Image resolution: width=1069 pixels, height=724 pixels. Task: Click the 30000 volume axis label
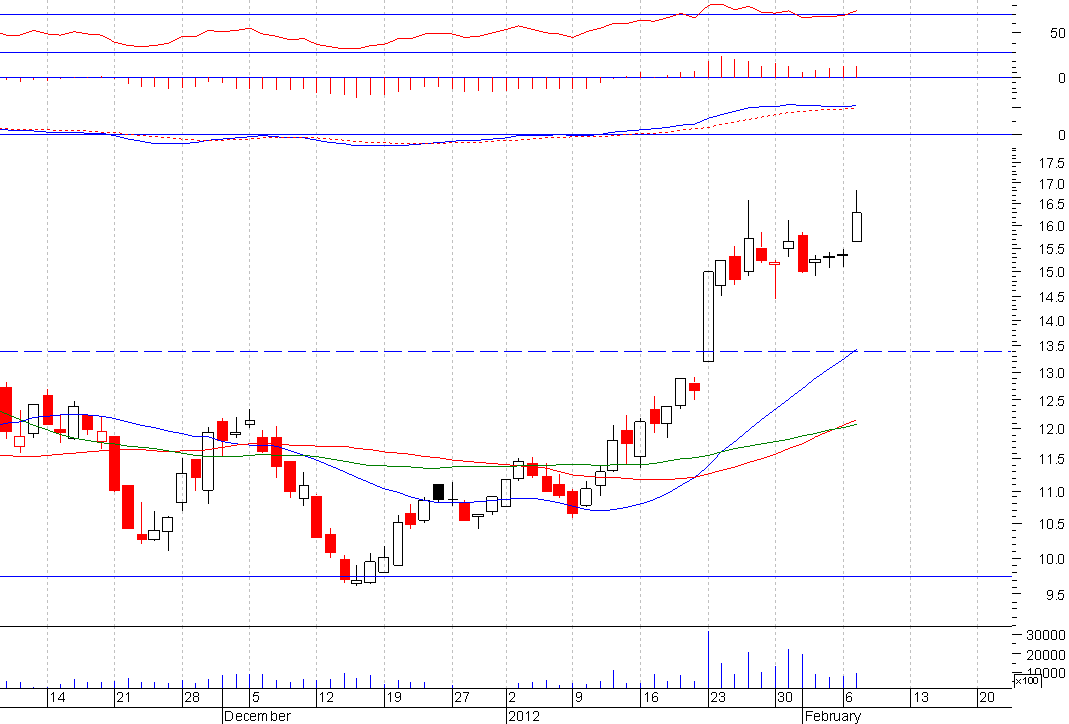pyautogui.click(x=1046, y=635)
